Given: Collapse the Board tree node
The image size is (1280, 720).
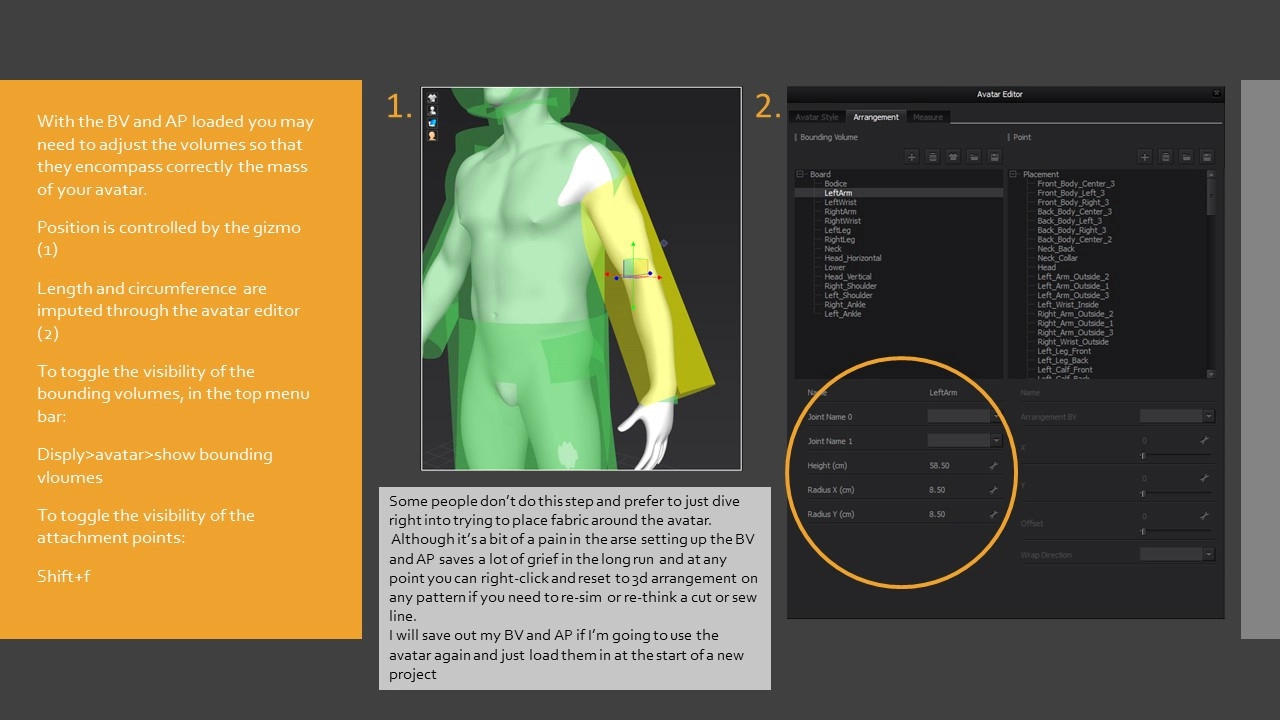Looking at the screenshot, I should (801, 174).
